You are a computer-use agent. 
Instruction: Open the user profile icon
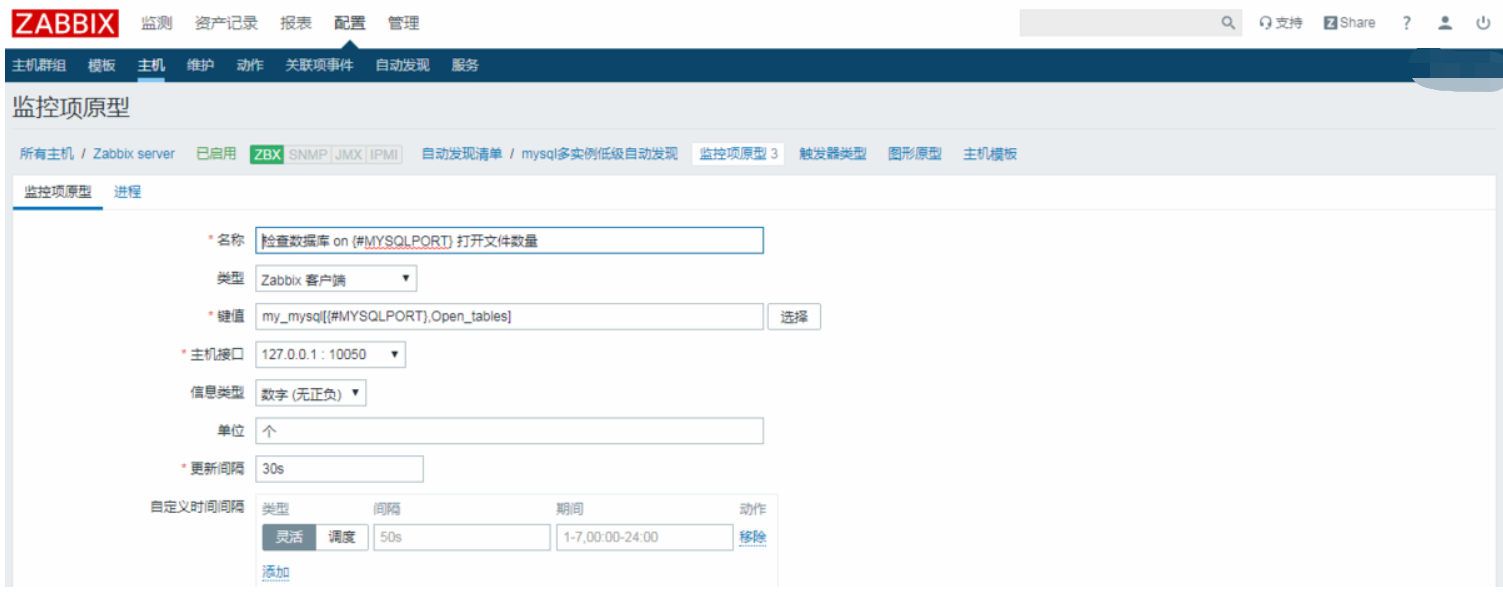point(1445,23)
